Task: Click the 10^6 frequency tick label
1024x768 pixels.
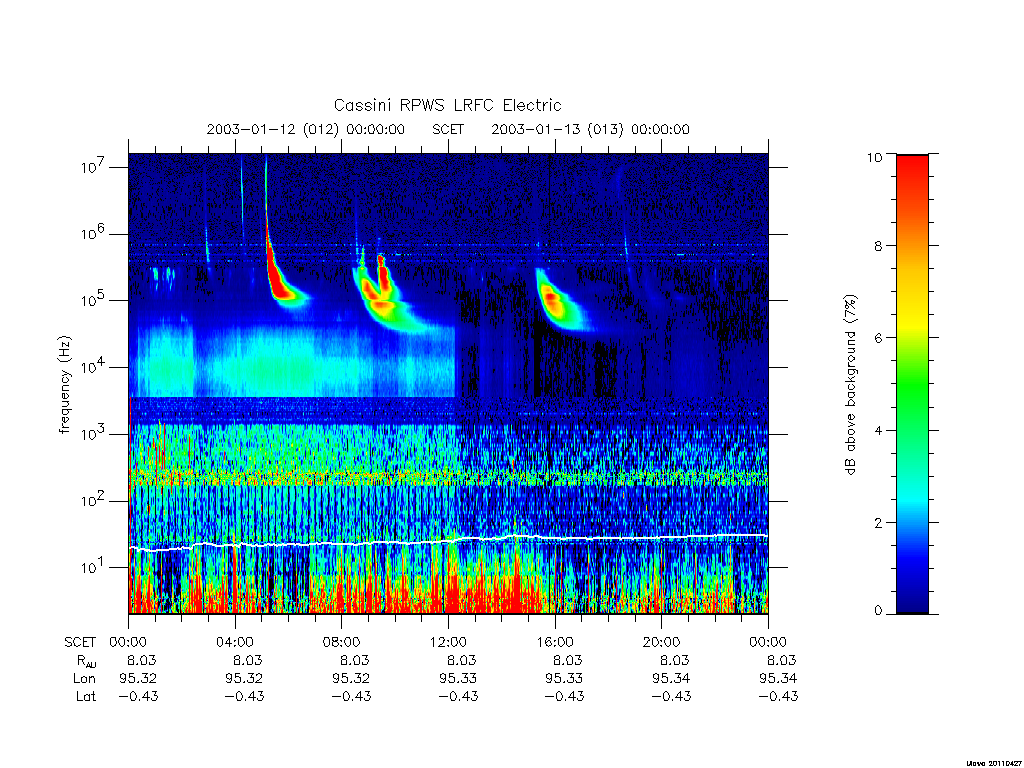Action: (x=94, y=233)
